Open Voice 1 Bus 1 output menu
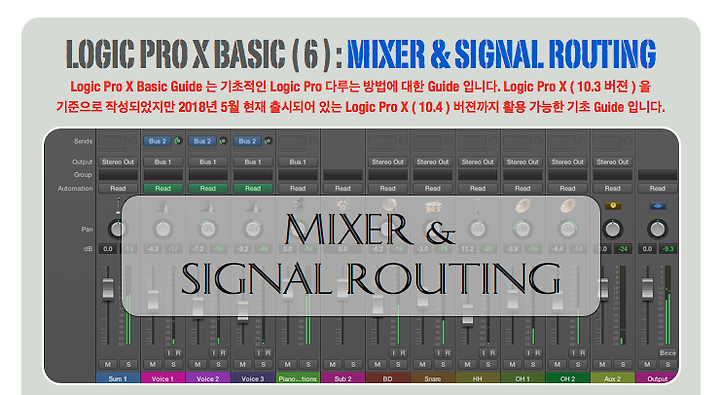This screenshot has height=395, width=720. point(163,162)
